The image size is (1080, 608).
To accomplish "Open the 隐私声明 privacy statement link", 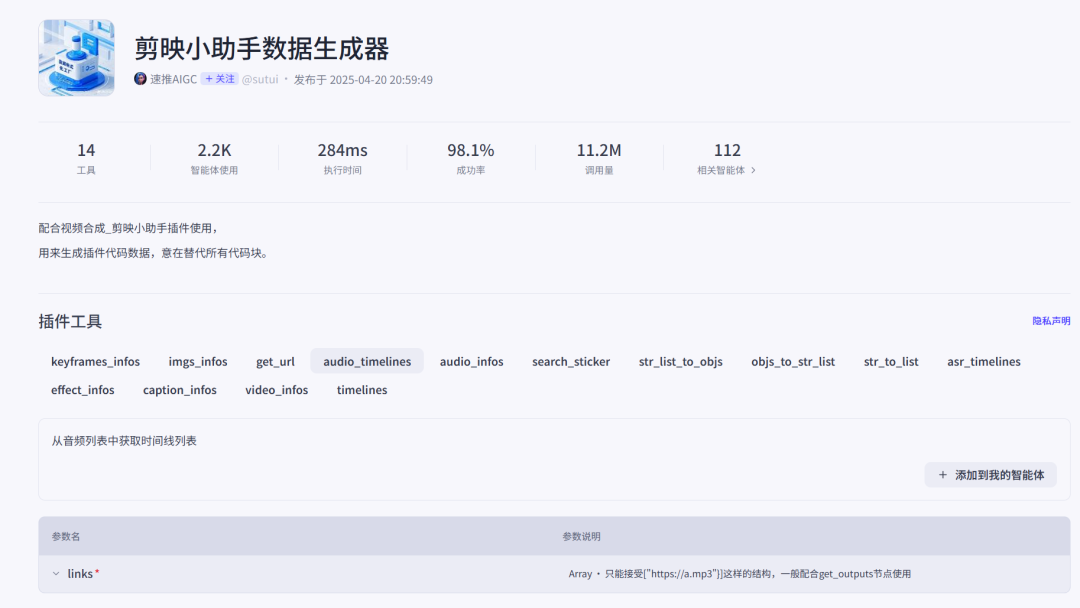I will (x=1051, y=321).
